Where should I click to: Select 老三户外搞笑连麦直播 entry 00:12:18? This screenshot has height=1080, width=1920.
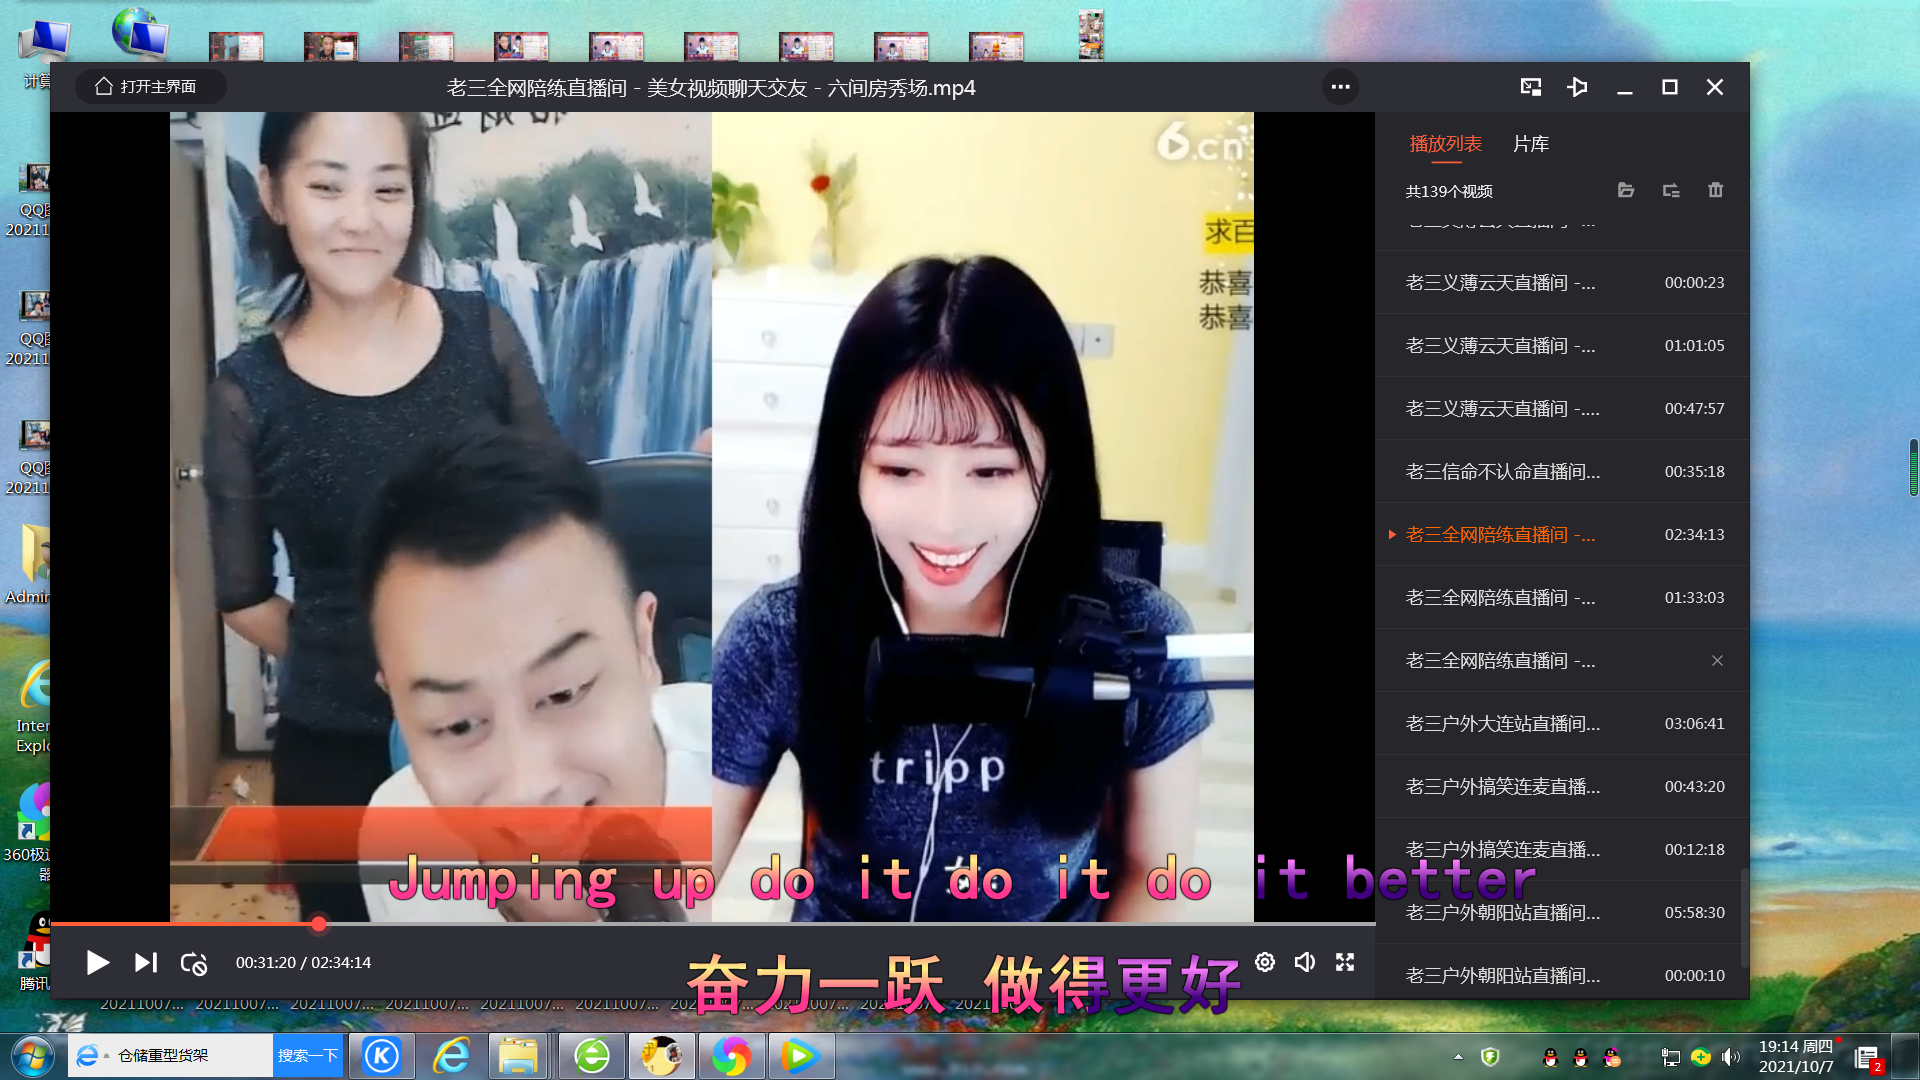1562,850
